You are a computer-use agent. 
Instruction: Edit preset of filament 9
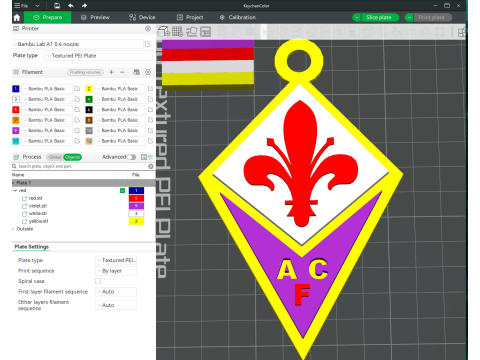[77, 130]
